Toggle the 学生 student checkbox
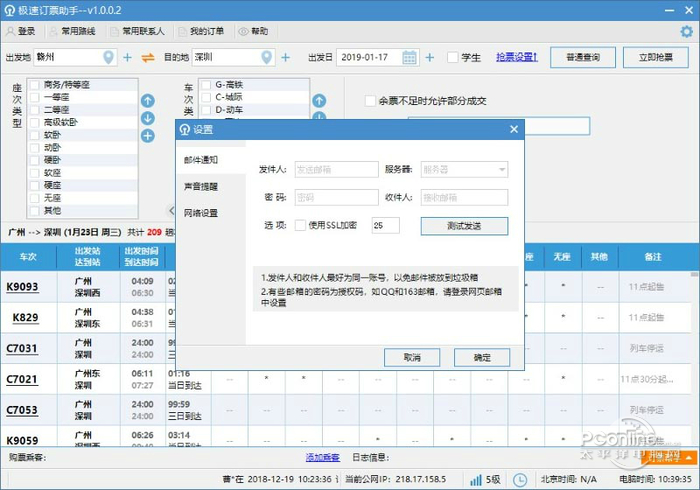The image size is (700, 490). 453,58
